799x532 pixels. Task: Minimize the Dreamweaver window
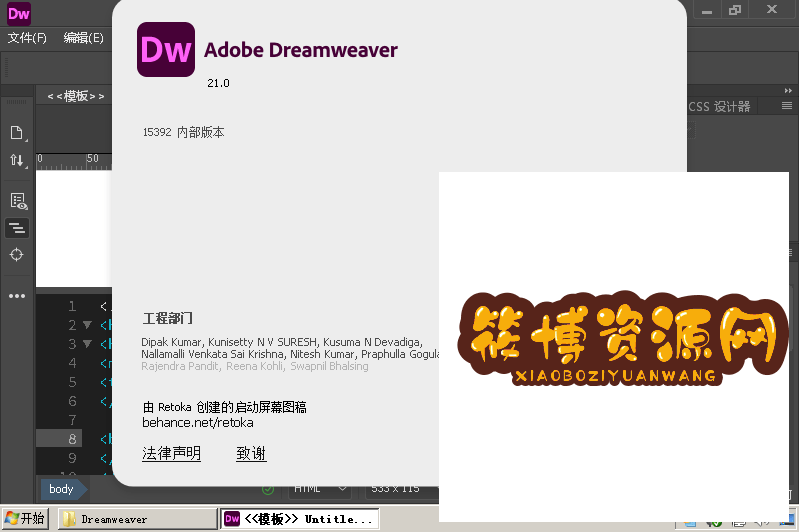[706, 10]
